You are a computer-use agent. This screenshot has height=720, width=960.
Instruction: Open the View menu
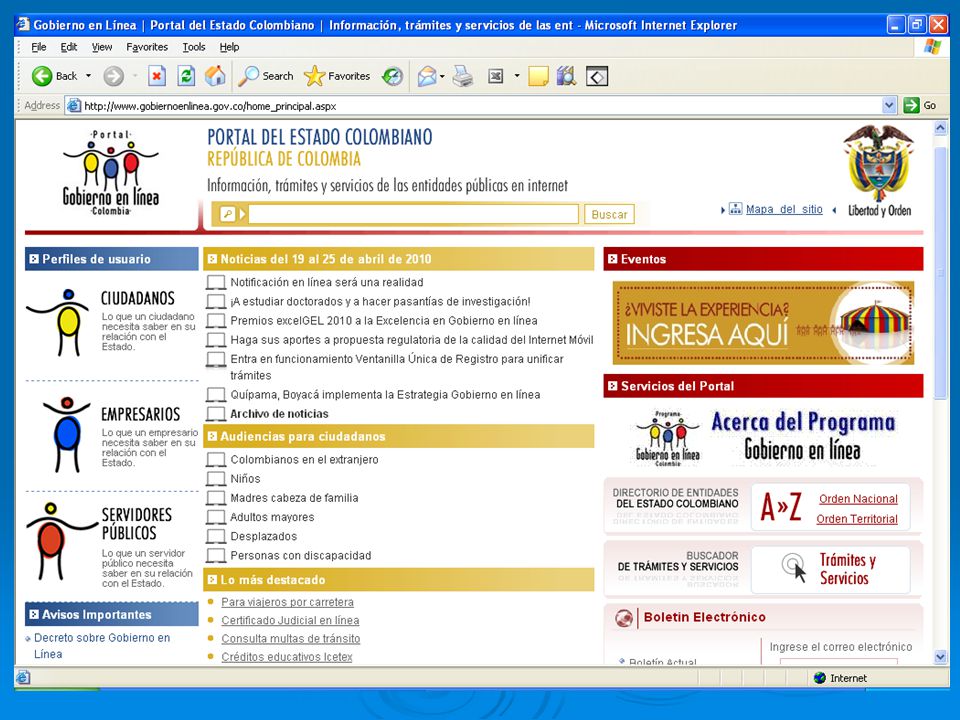[x=102, y=47]
